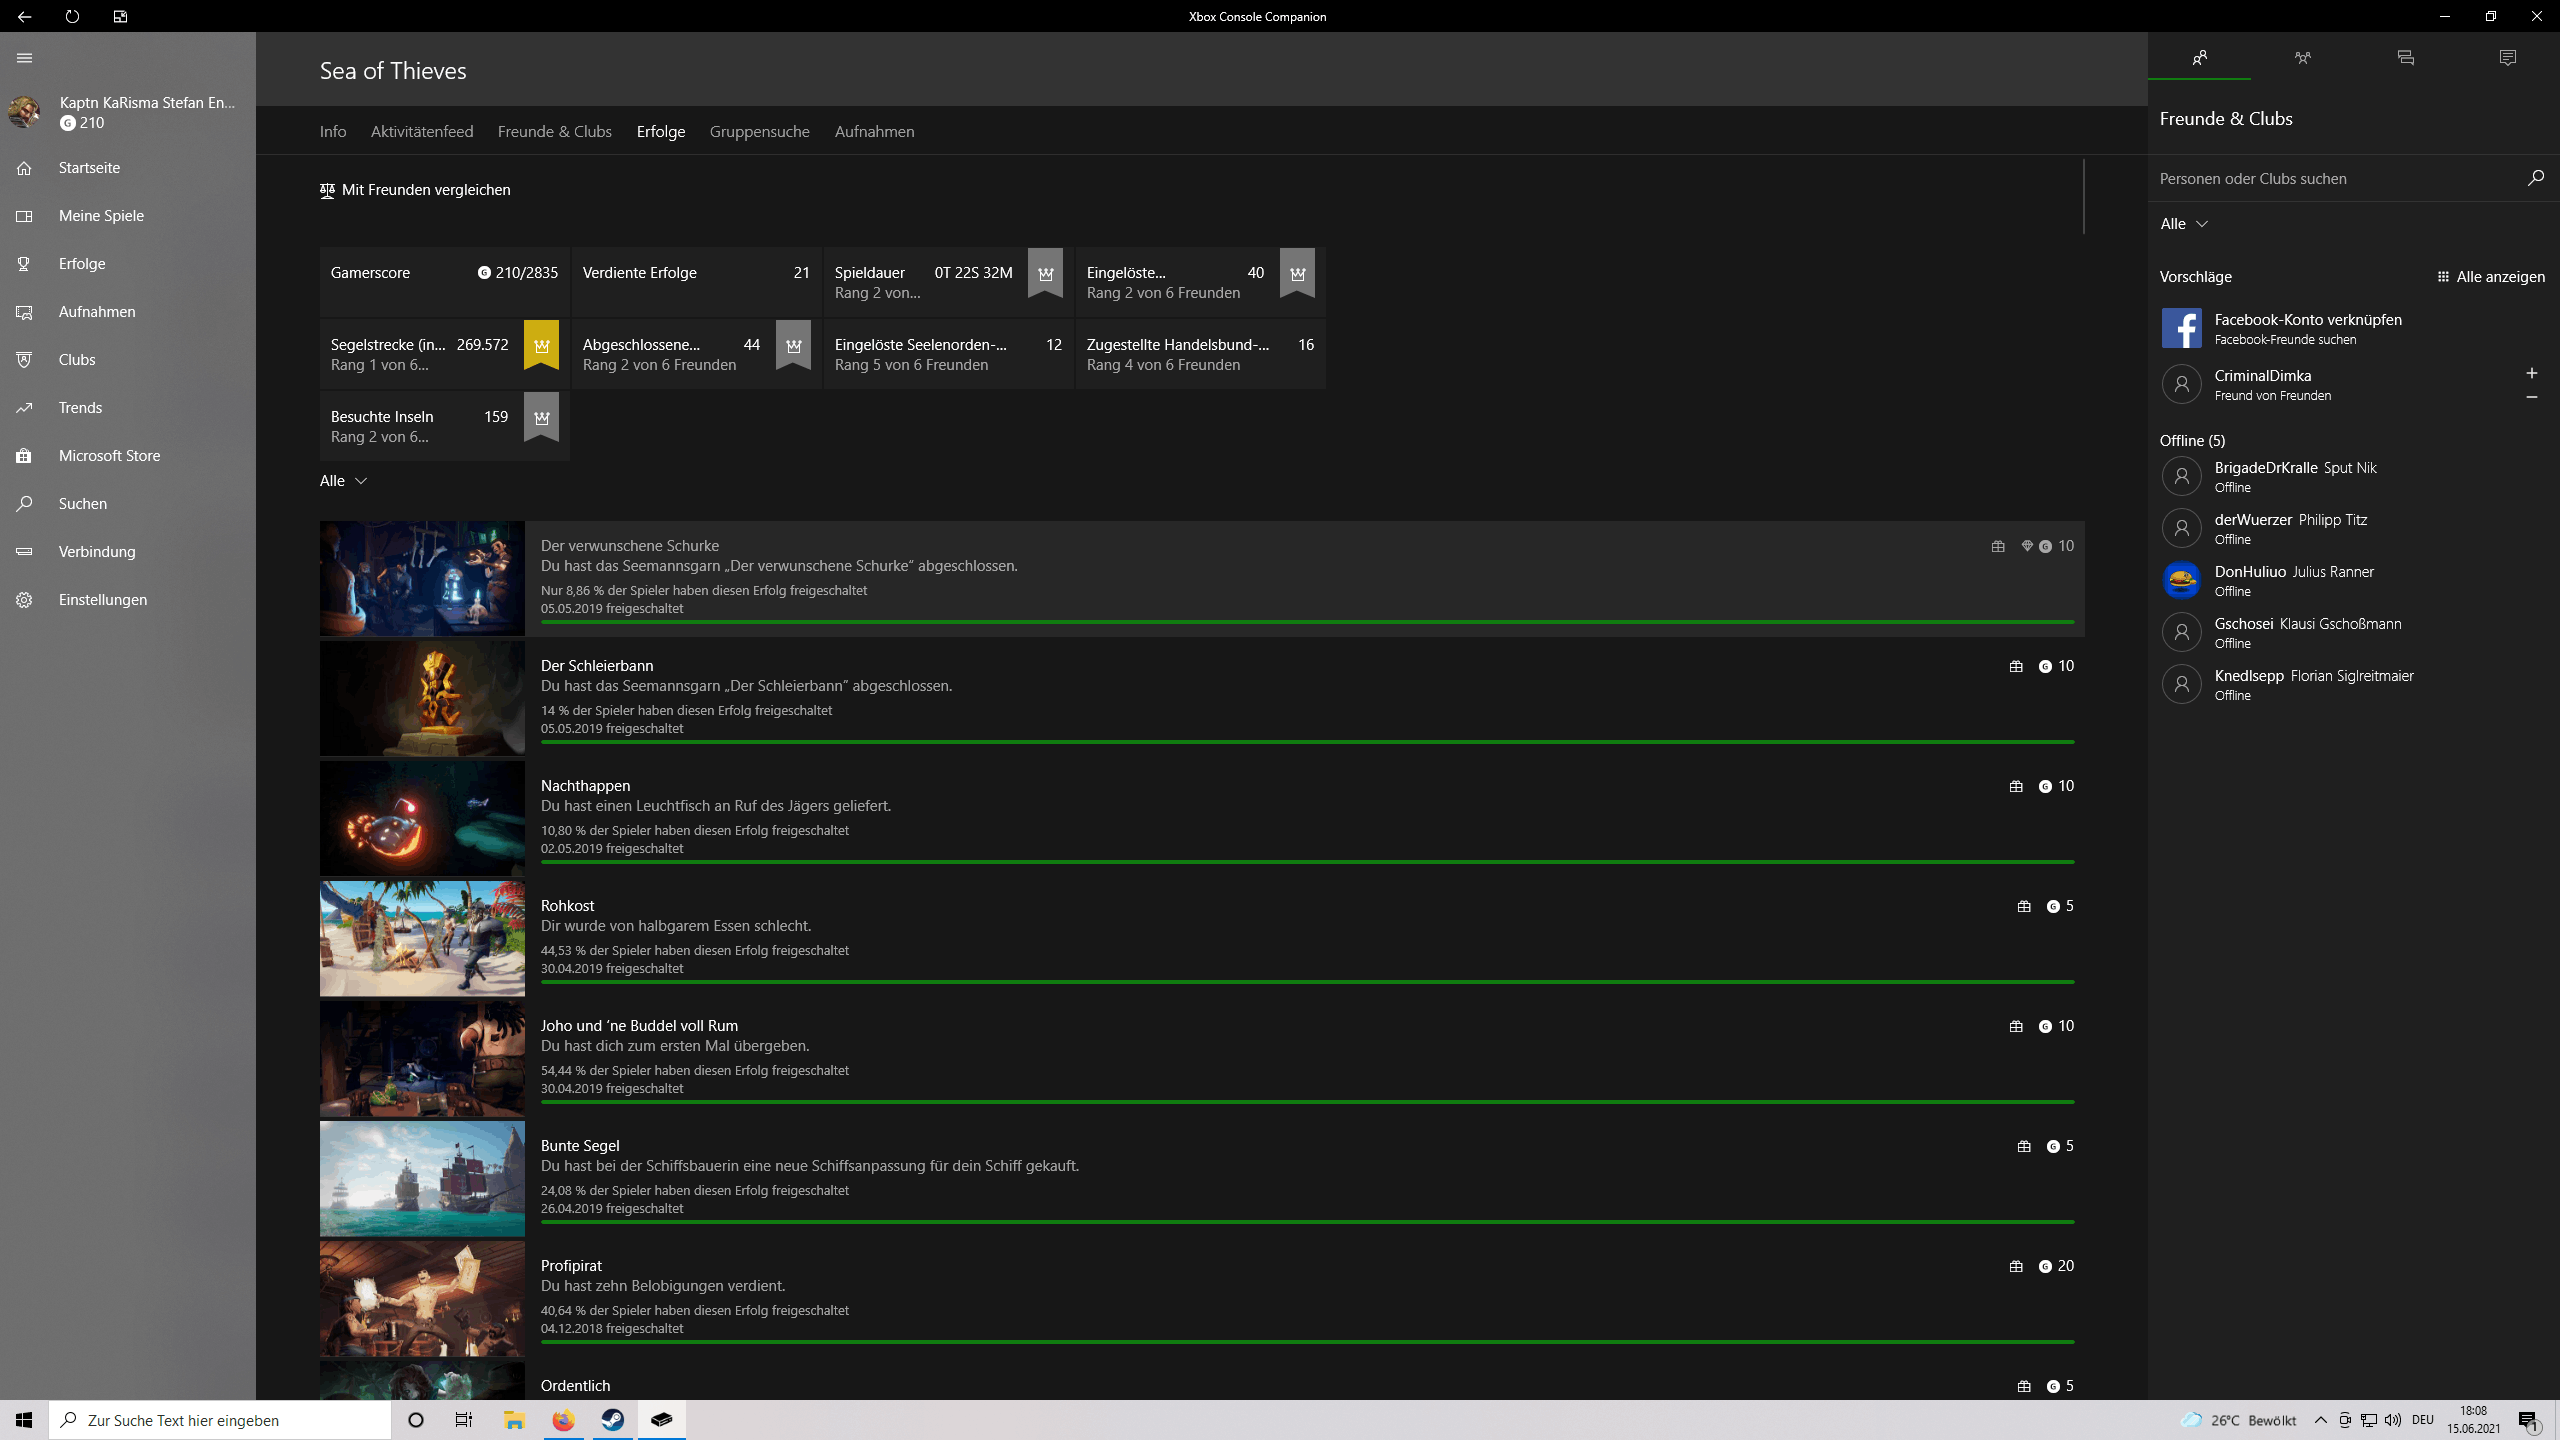Click the crown icon on Spieldauer
2560x1440 pixels.
1045,273
